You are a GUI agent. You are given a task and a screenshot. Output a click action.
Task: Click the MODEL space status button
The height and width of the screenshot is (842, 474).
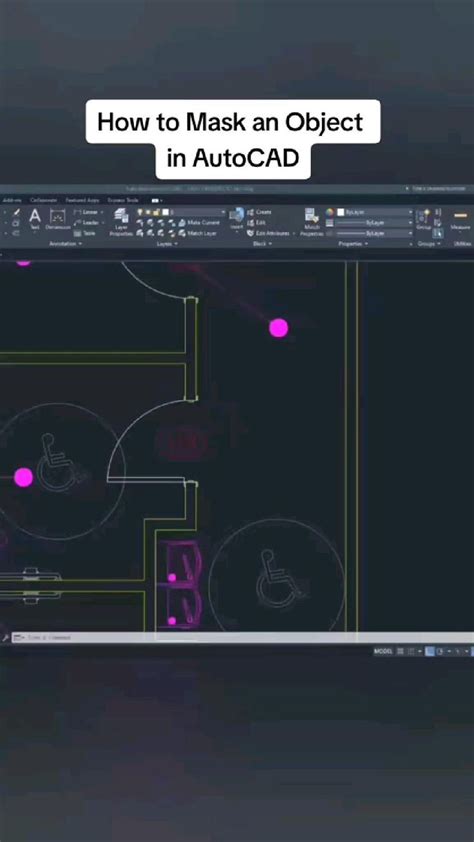(383, 651)
